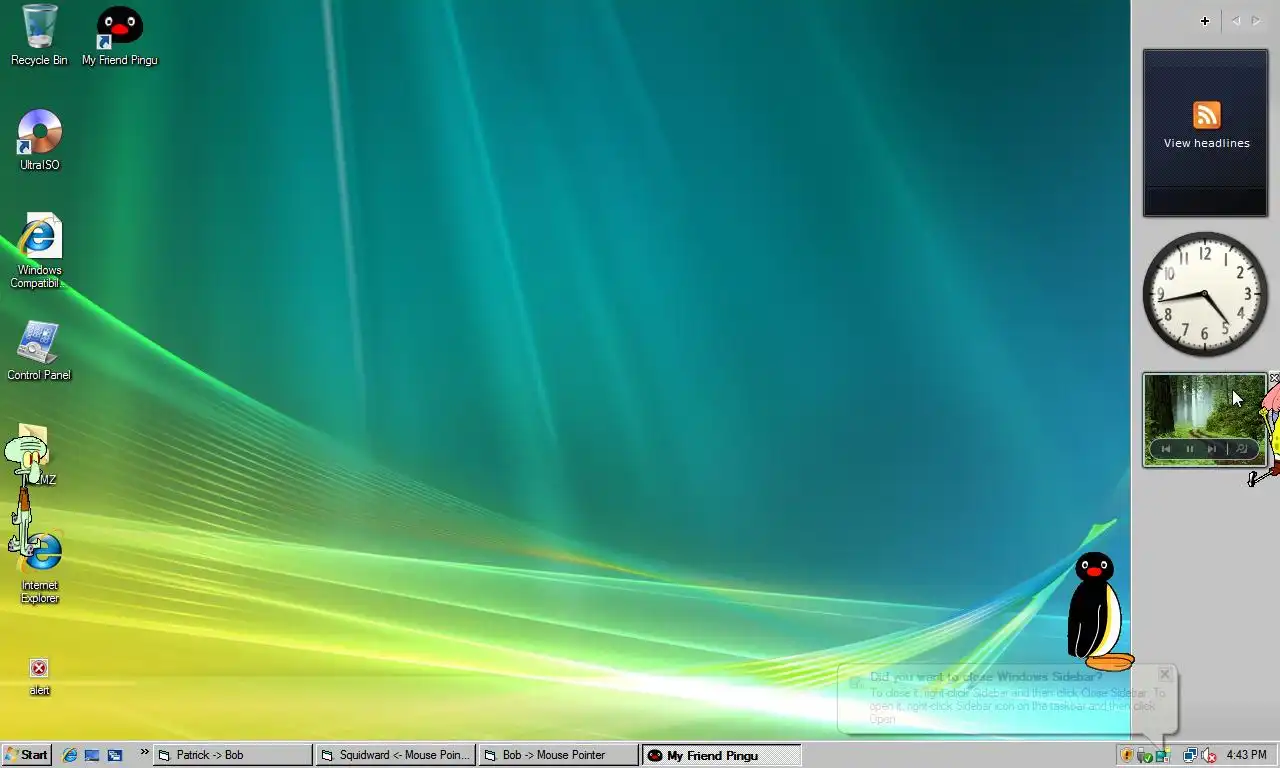Open the Recycle Bin desktop icon

coord(39,33)
